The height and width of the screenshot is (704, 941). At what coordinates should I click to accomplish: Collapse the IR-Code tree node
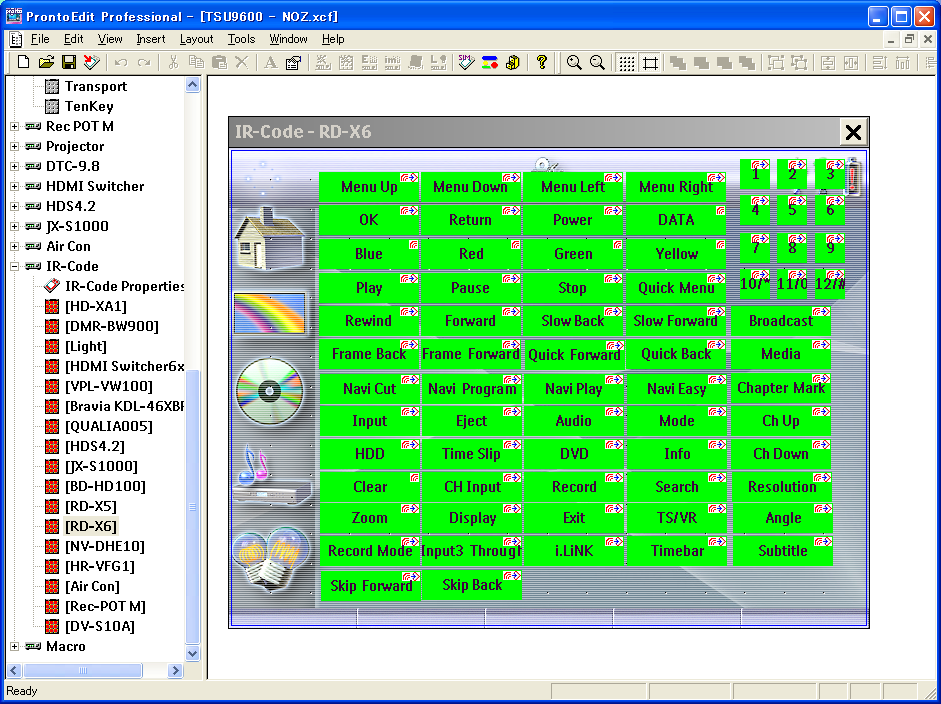(x=15, y=266)
